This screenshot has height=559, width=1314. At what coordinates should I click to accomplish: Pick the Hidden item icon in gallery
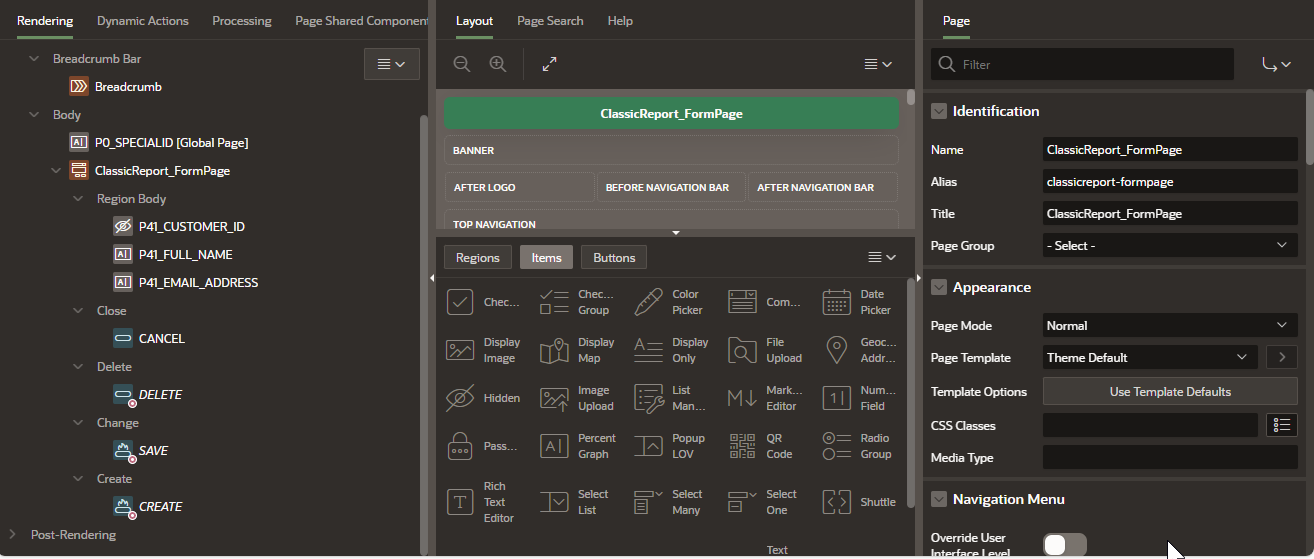point(460,398)
